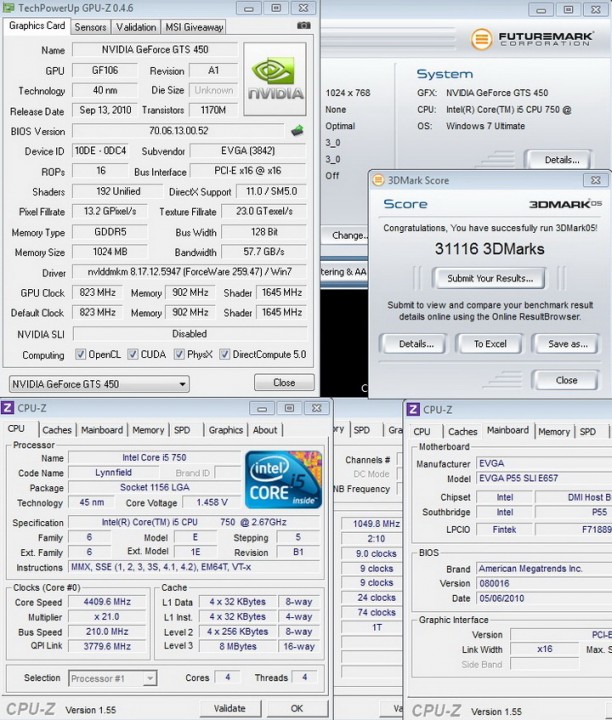Screen dimensions: 612x720
Task: Click the GPU name field NVIDIA GeForce GTS 450
Action: (155, 50)
